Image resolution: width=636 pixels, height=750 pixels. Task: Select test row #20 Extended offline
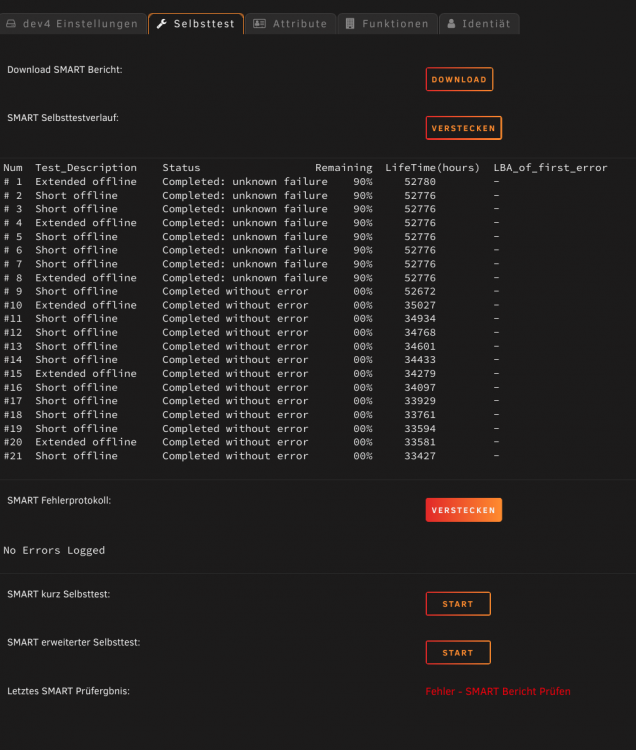point(252,442)
